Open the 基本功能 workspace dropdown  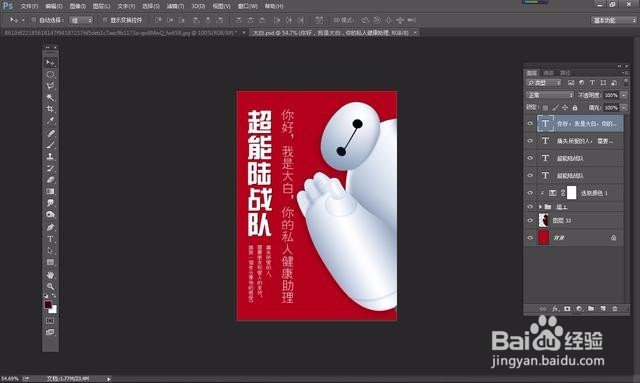613,20
